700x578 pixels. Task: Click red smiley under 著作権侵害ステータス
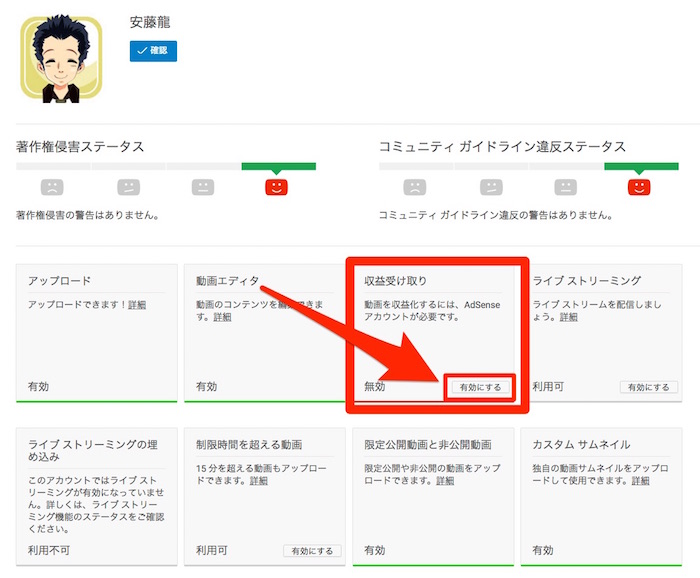click(x=276, y=187)
